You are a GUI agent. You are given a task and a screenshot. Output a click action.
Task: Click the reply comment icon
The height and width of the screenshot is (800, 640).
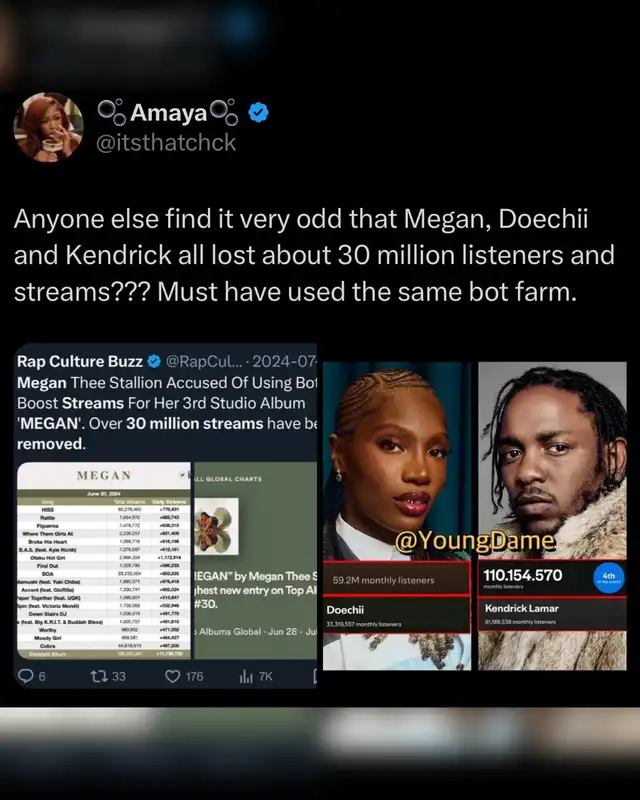pos(27,677)
